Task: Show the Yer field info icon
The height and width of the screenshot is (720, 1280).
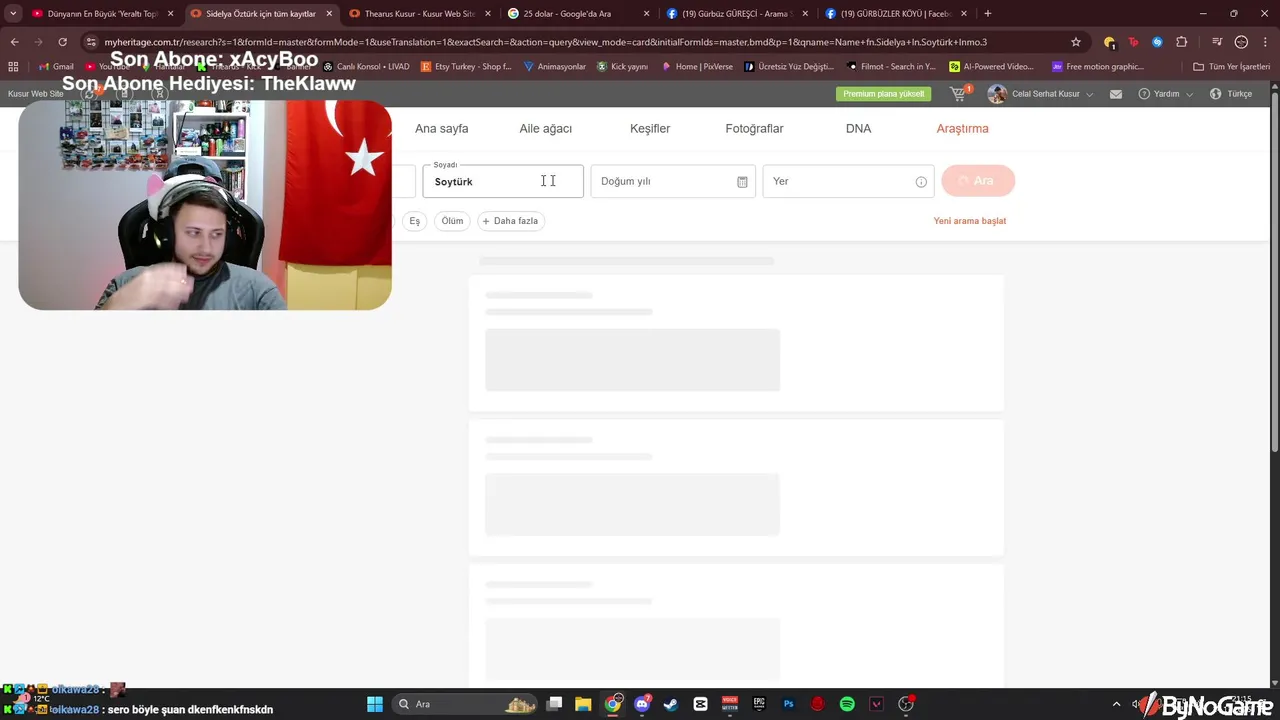Action: (921, 182)
